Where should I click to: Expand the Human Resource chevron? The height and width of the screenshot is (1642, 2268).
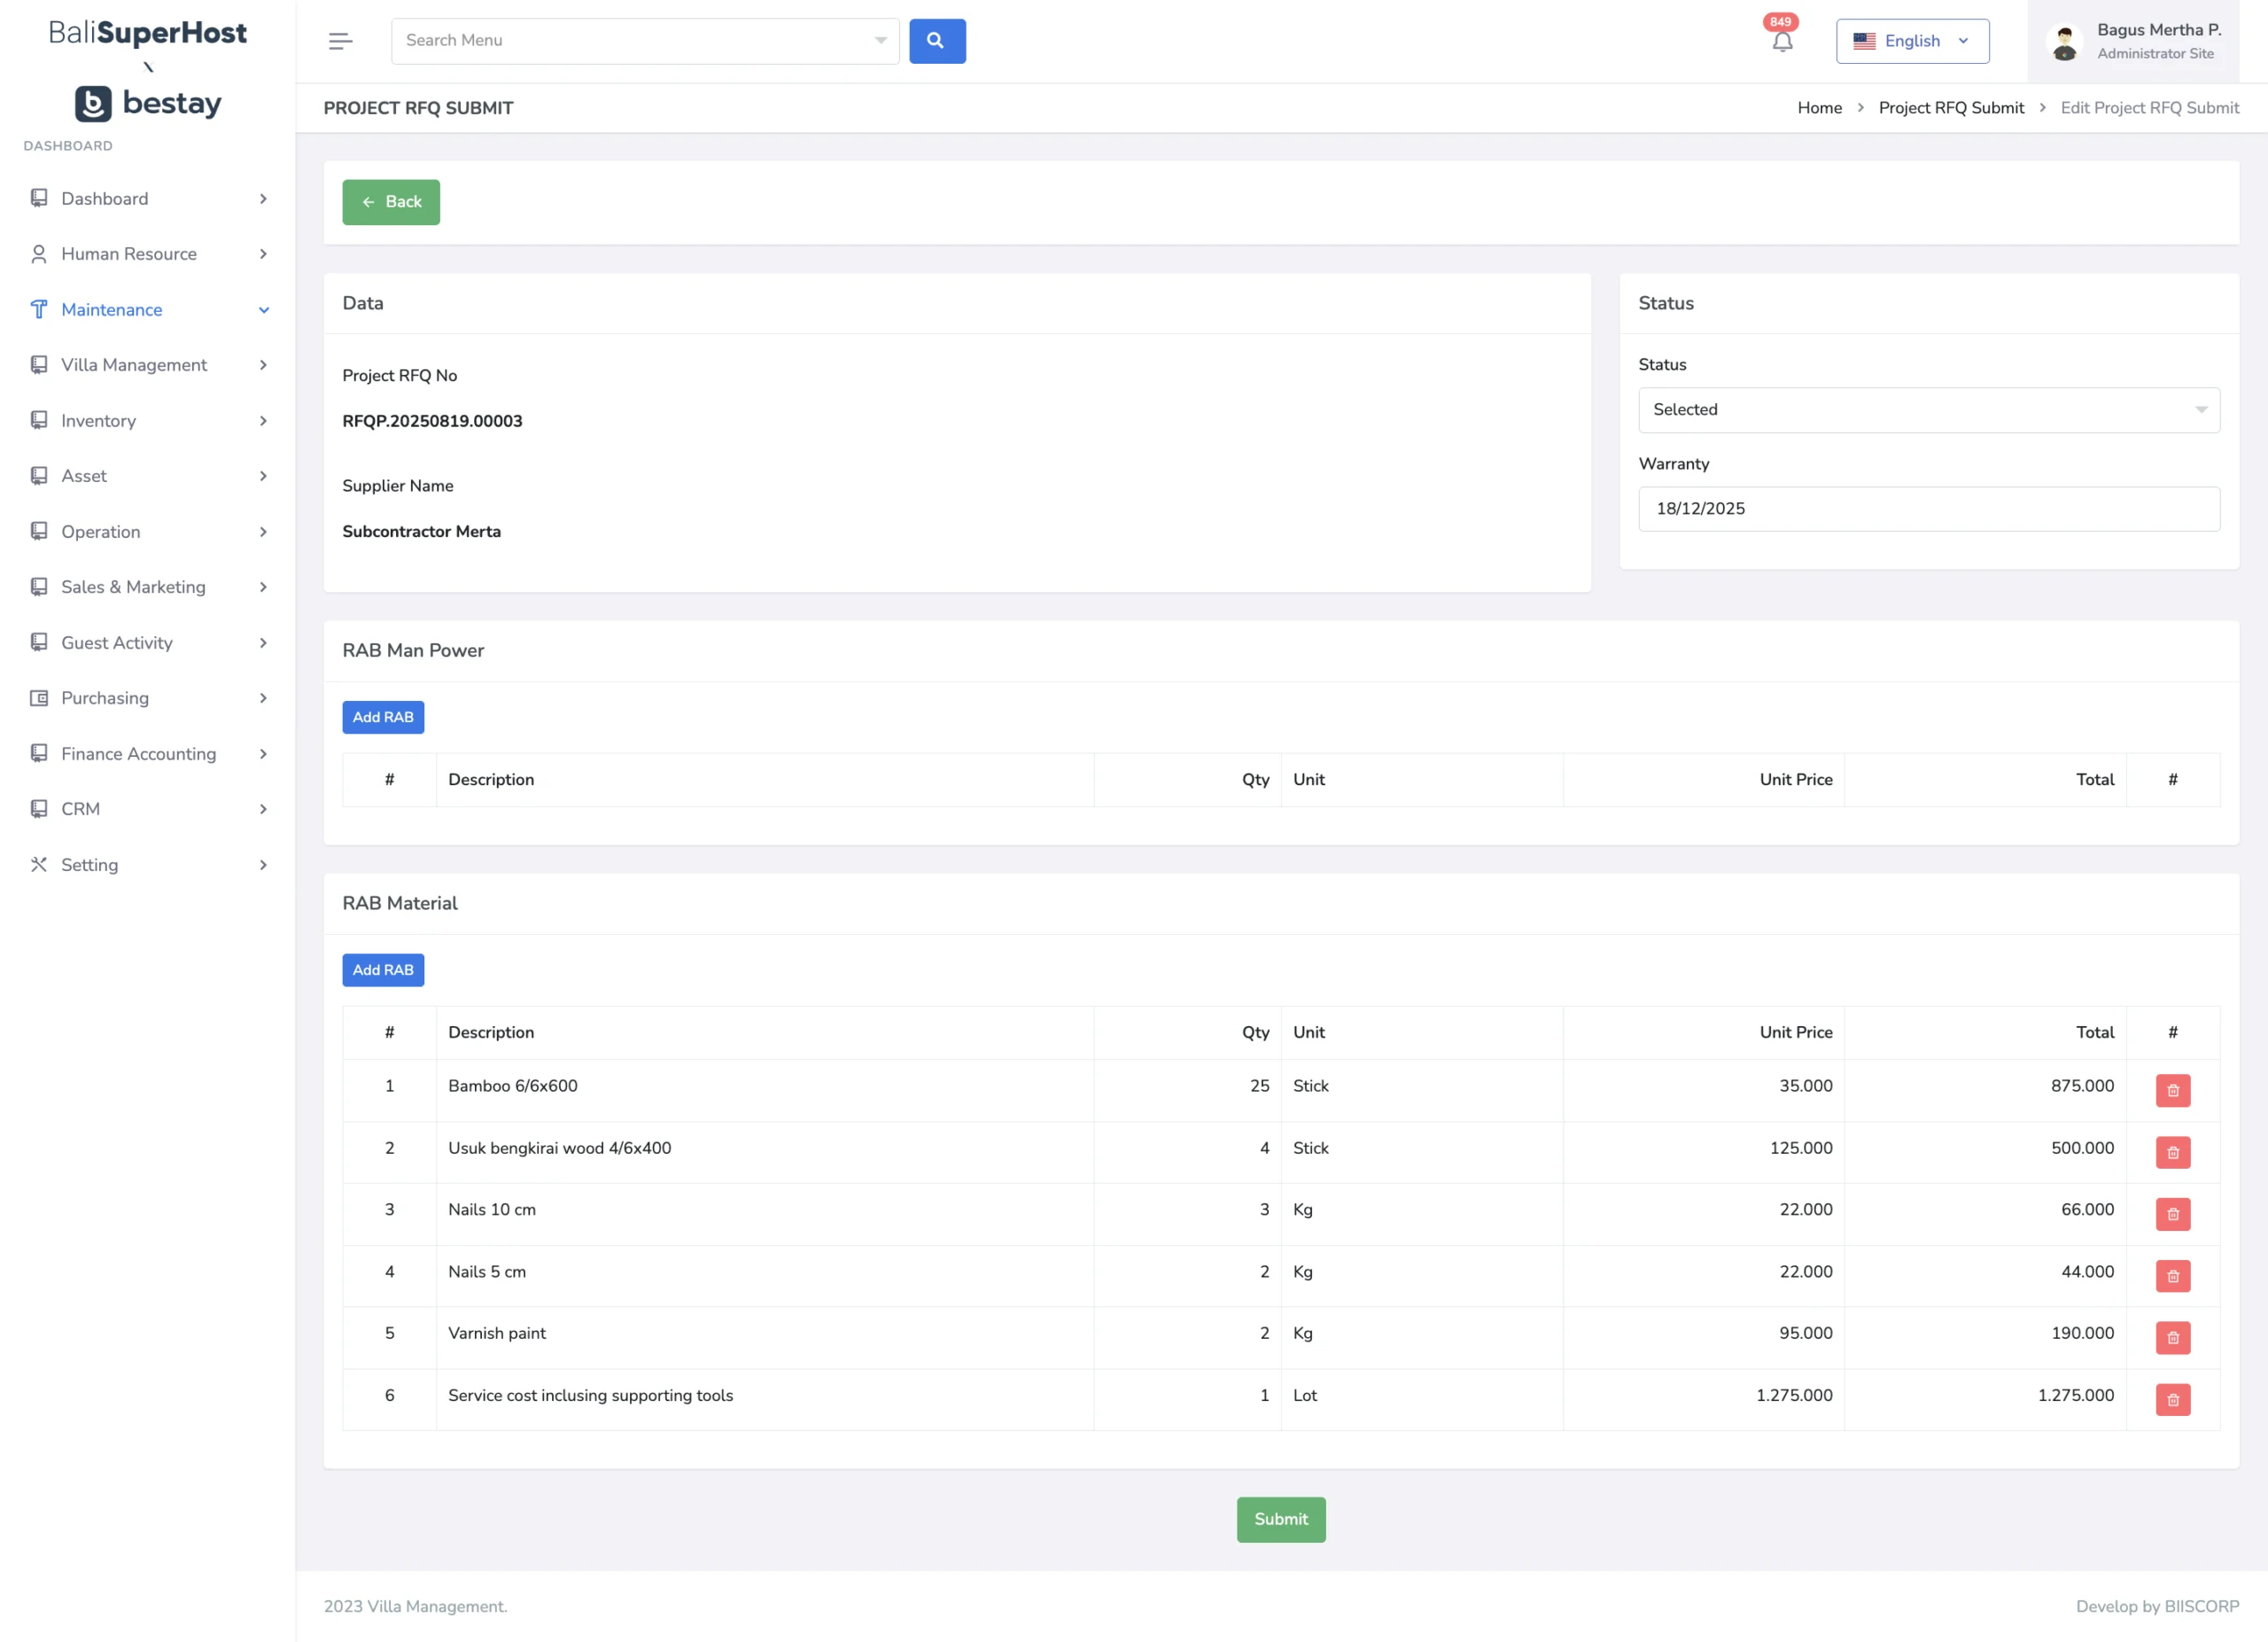point(263,254)
